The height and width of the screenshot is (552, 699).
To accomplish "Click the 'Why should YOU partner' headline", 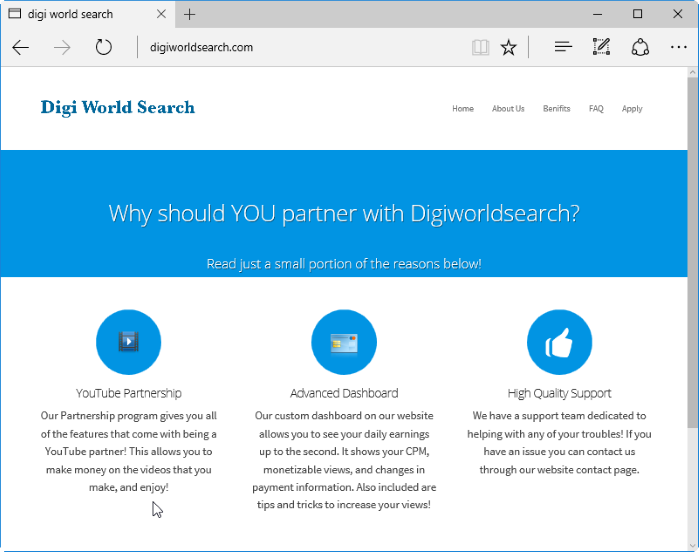I will [344, 213].
